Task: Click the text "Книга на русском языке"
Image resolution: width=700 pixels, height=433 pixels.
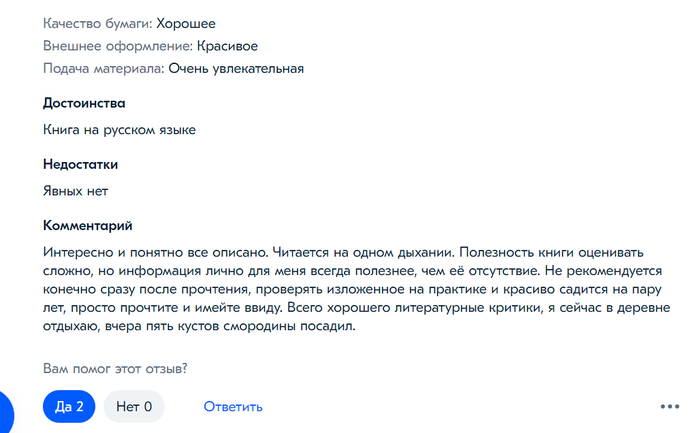Action: point(119,130)
